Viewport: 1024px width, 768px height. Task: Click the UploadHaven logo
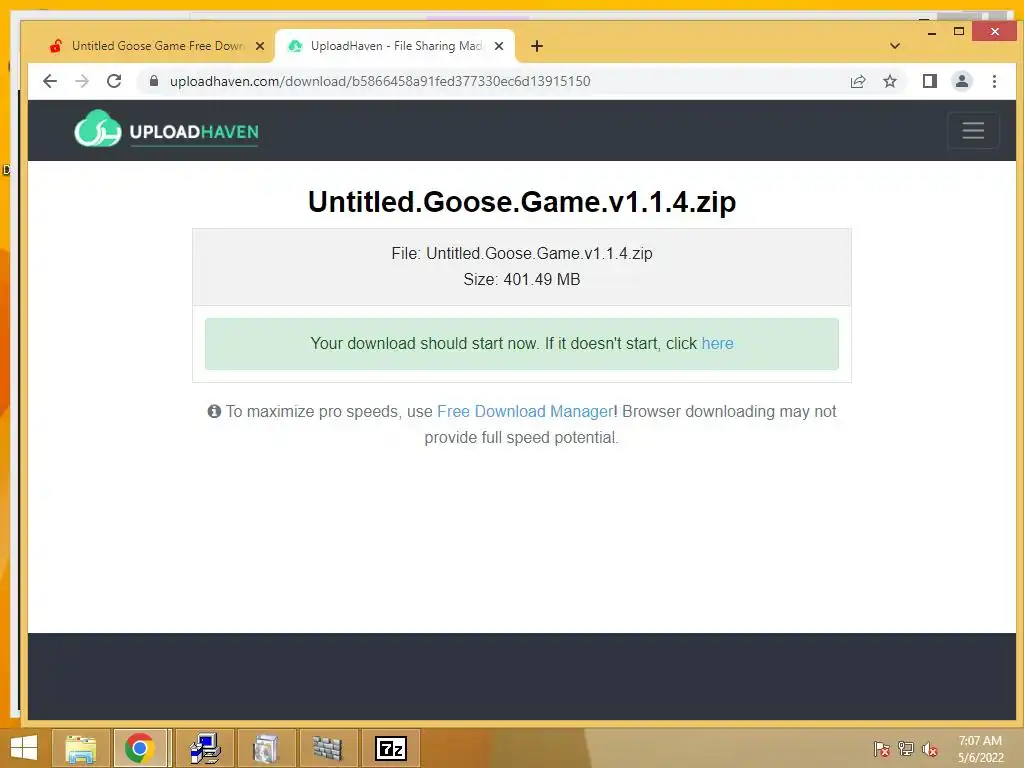point(167,129)
